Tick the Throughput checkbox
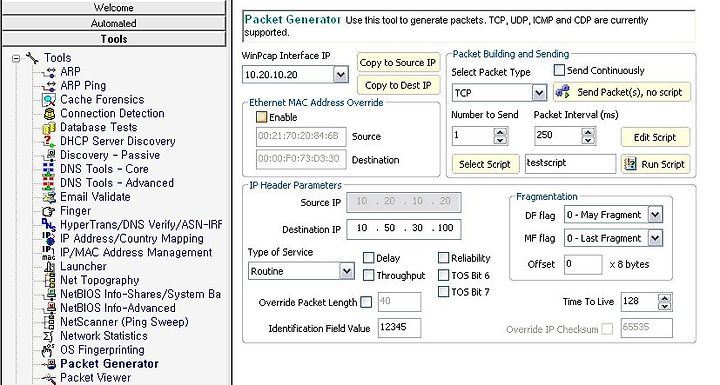The image size is (720, 385). 368,275
